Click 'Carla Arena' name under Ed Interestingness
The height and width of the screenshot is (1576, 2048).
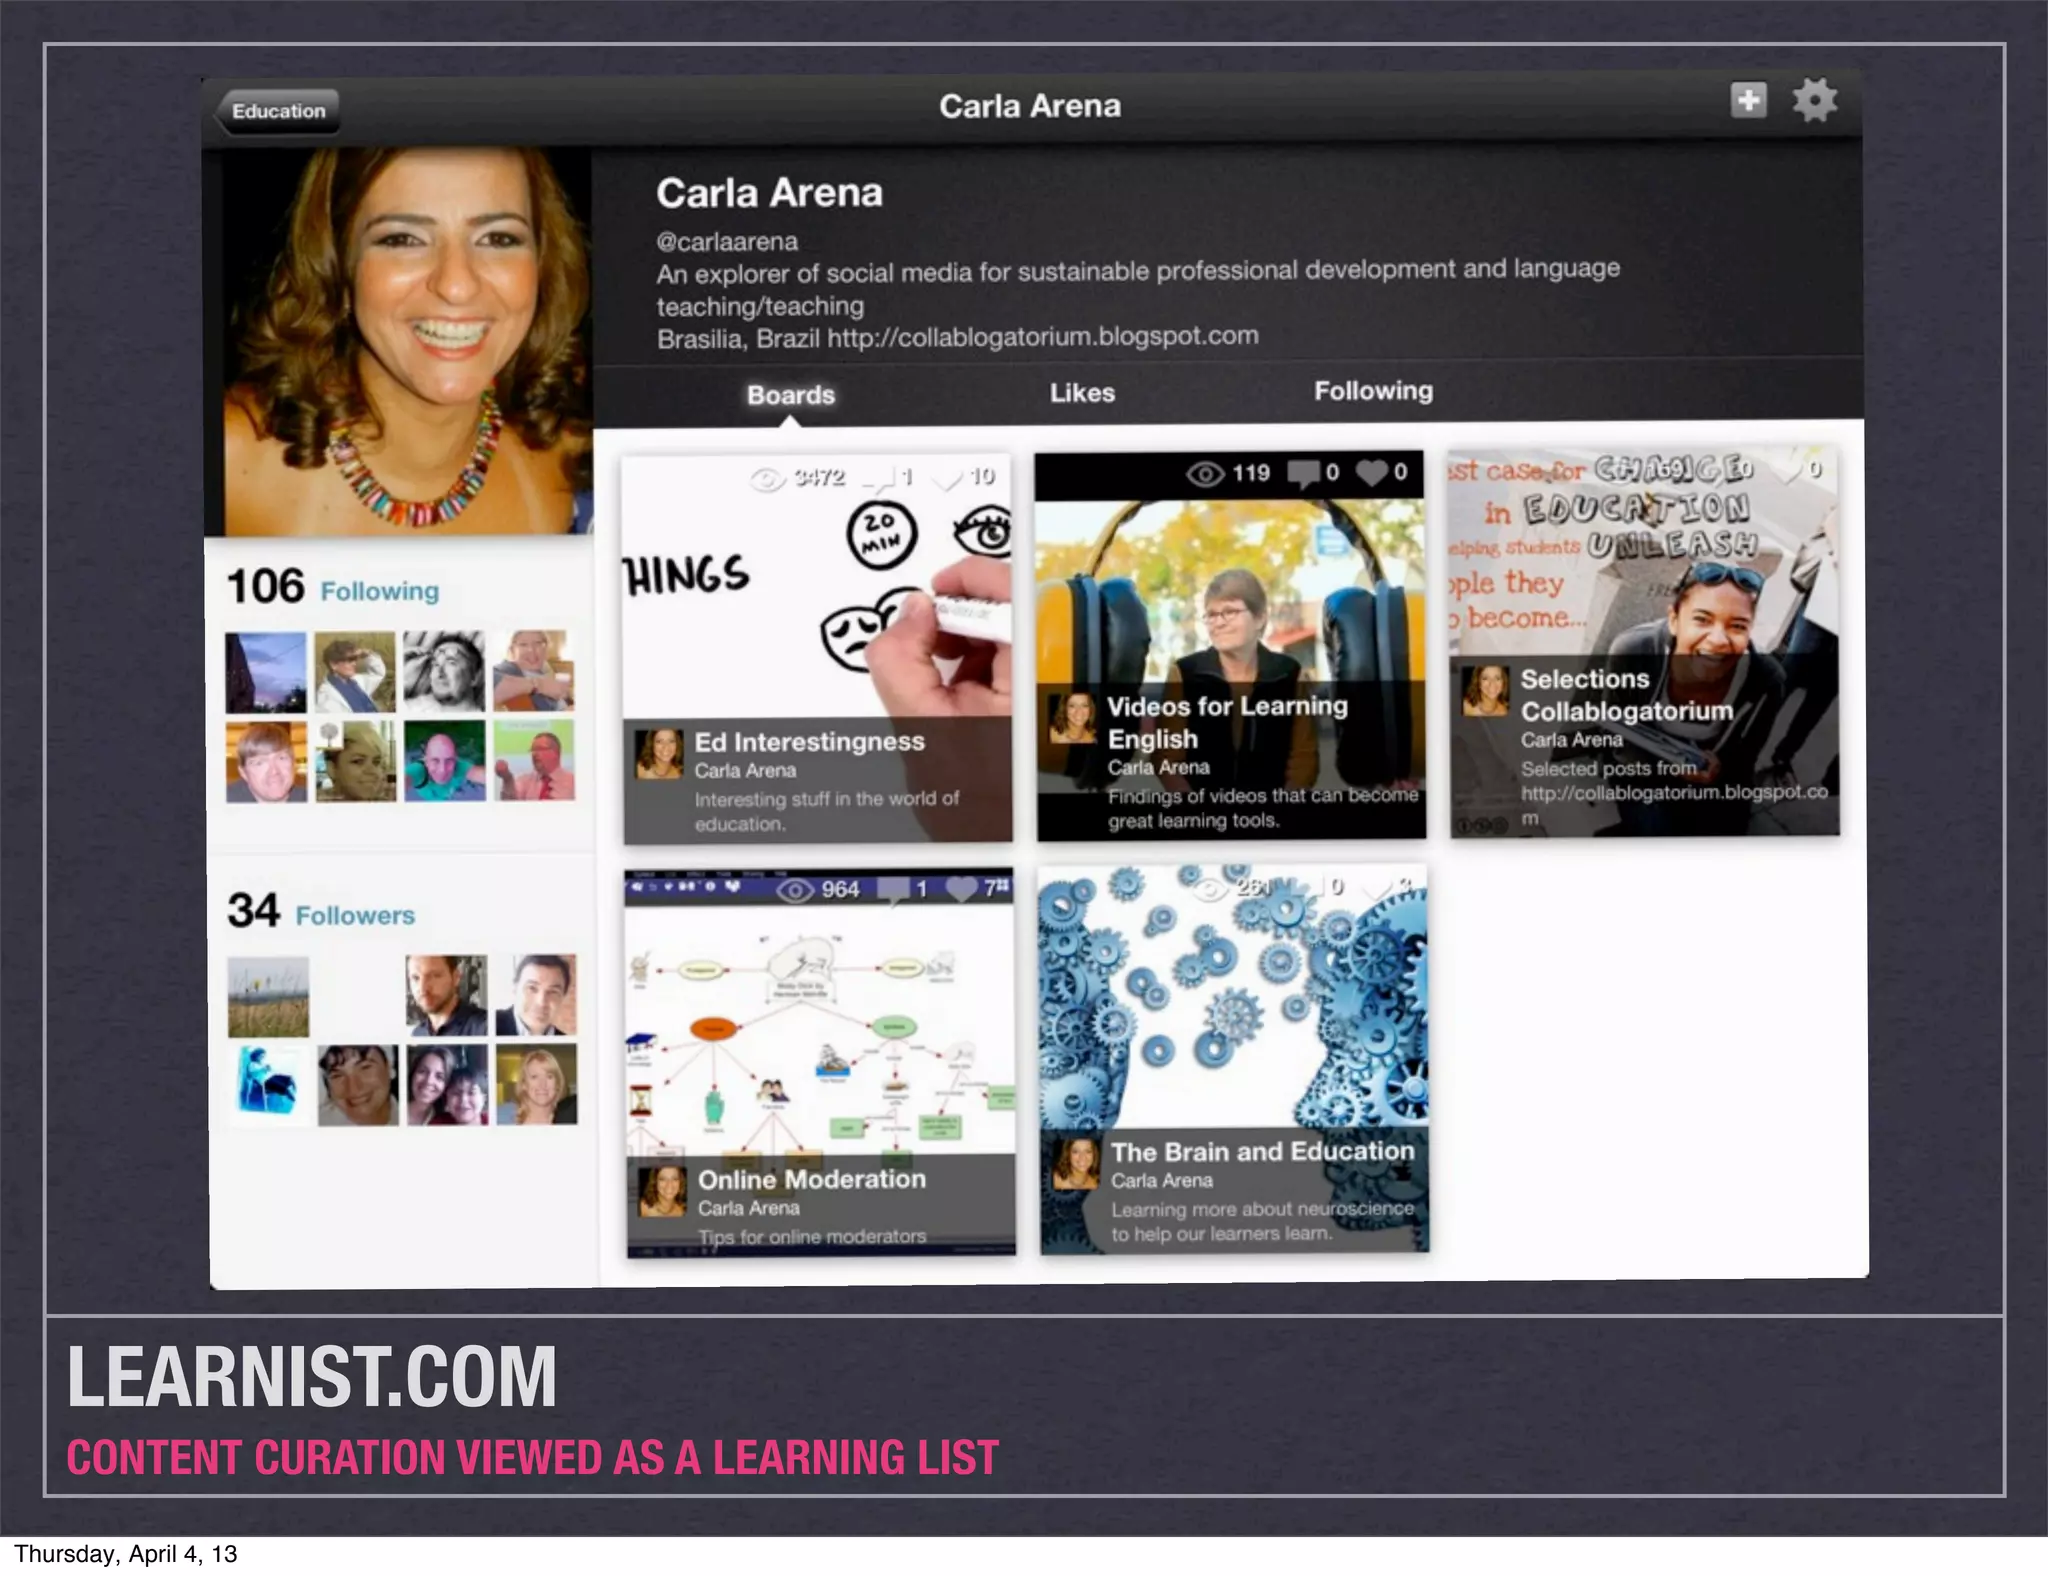[745, 771]
